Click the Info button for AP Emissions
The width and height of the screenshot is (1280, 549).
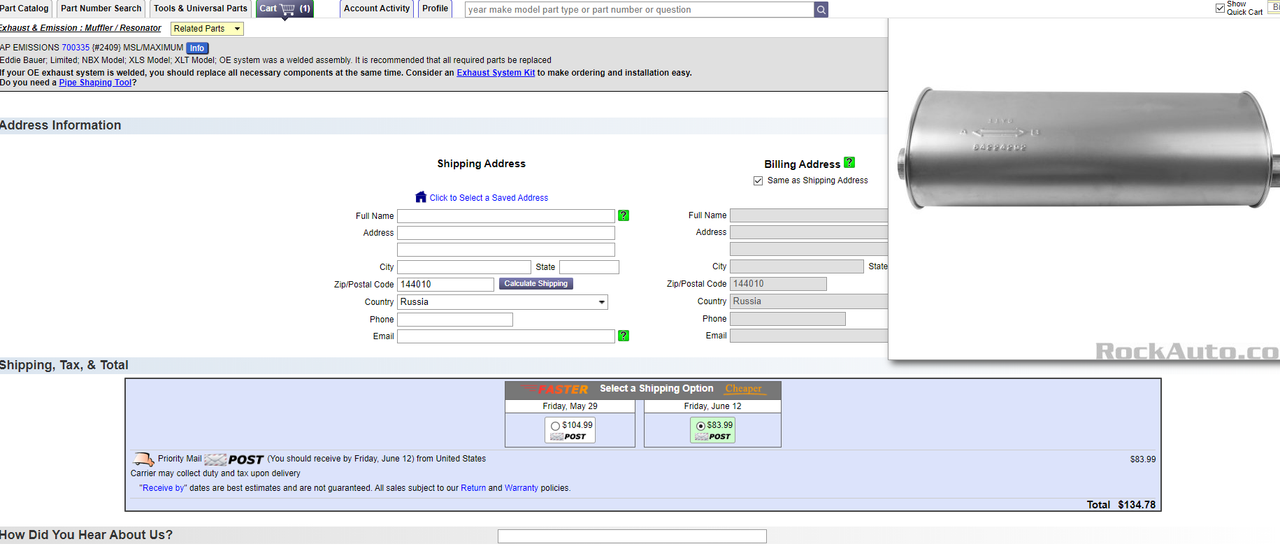click(x=197, y=48)
